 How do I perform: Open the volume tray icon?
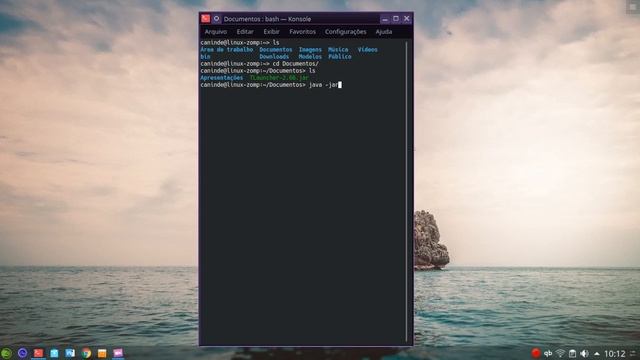(x=584, y=353)
